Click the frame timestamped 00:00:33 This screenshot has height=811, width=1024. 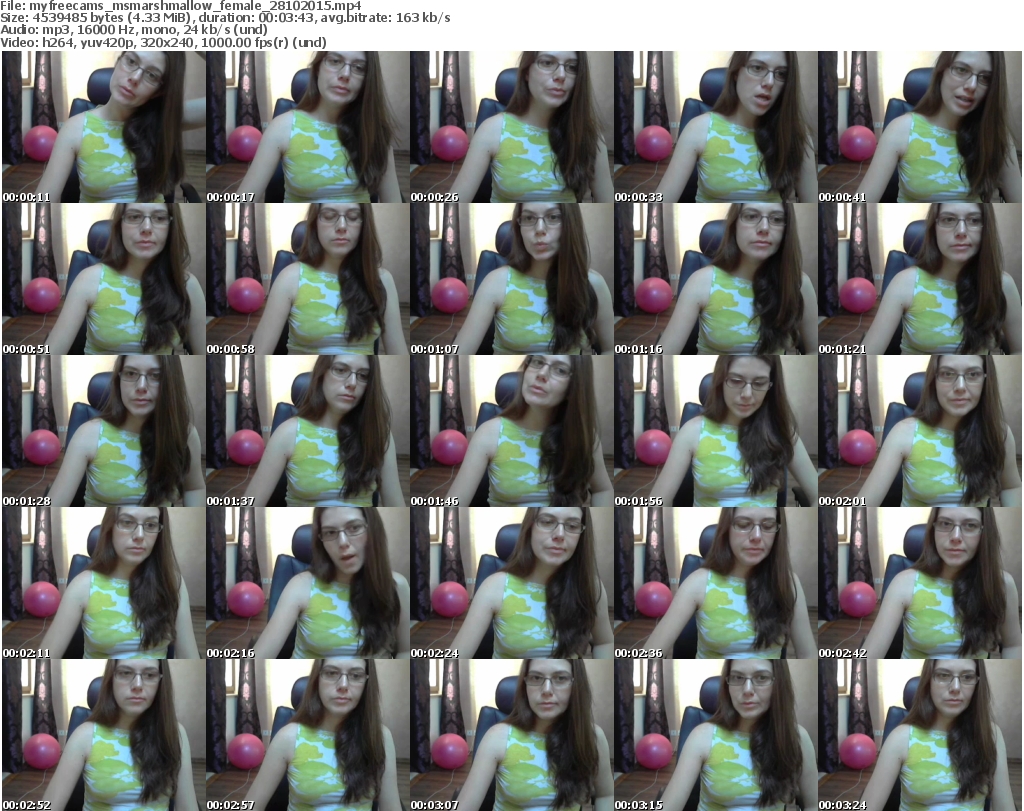pos(715,127)
